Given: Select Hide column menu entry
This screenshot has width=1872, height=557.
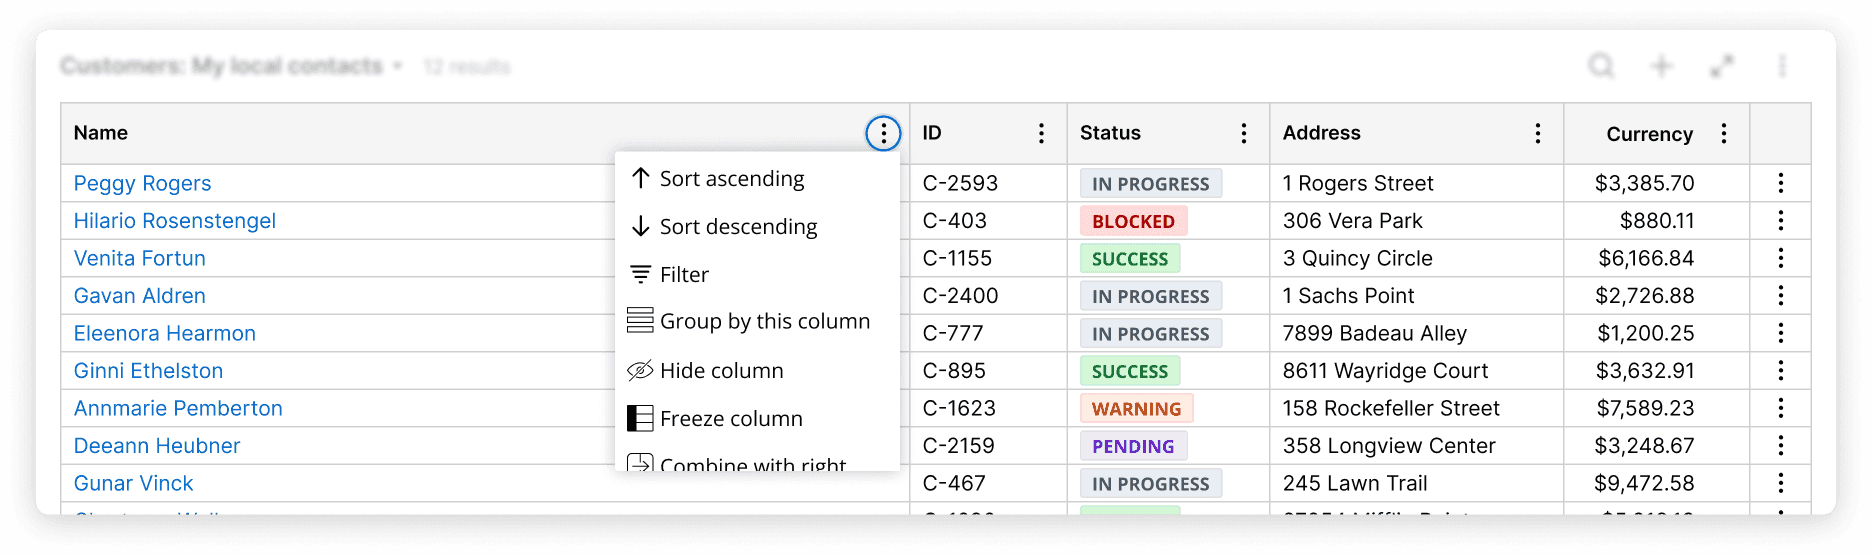Looking at the screenshot, I should tap(757, 370).
